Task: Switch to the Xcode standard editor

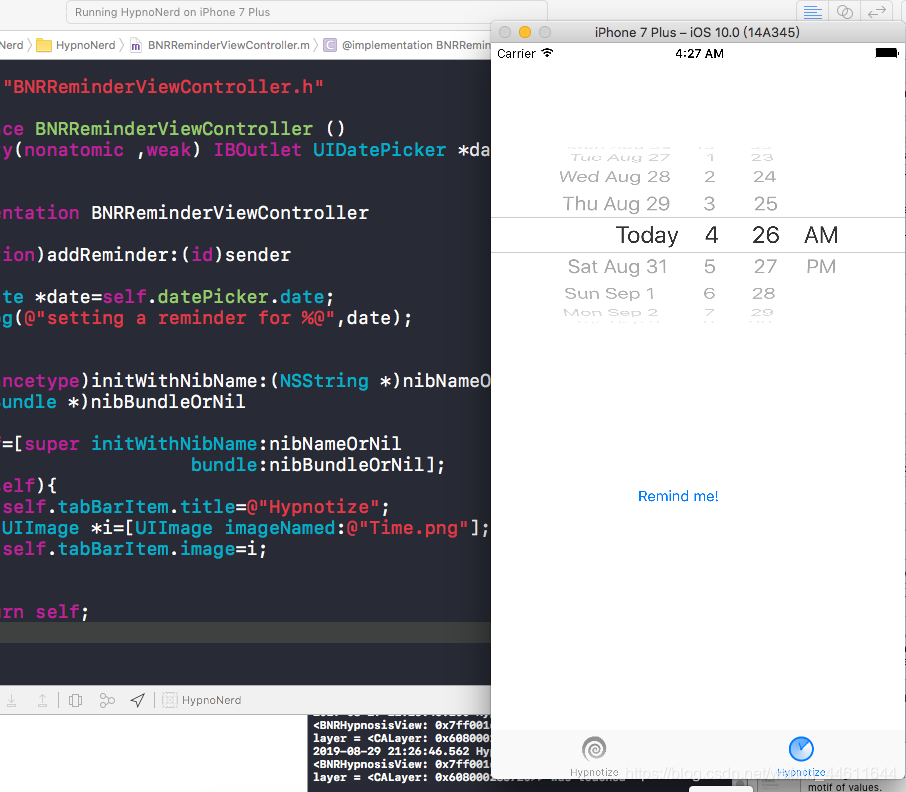Action: pyautogui.click(x=812, y=12)
